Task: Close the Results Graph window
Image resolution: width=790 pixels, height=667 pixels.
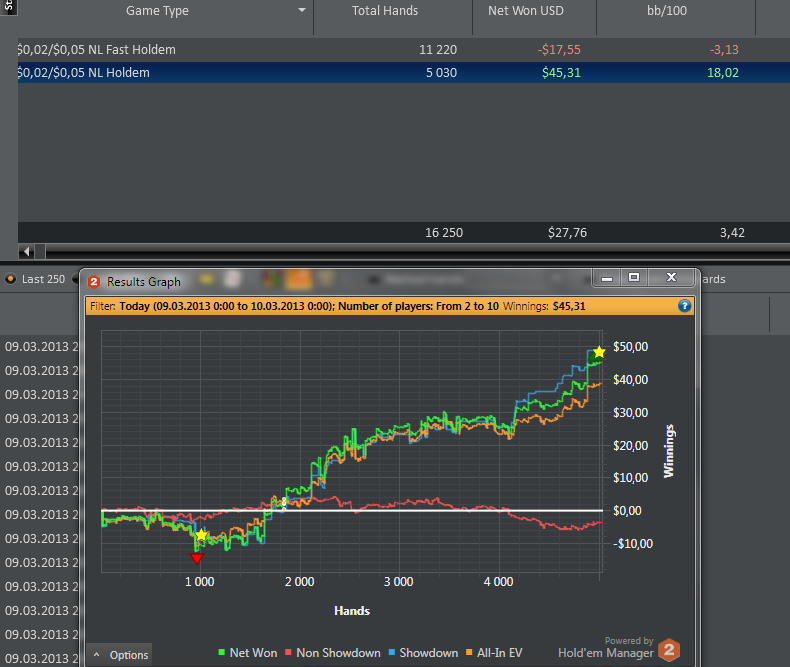Action: (671, 277)
